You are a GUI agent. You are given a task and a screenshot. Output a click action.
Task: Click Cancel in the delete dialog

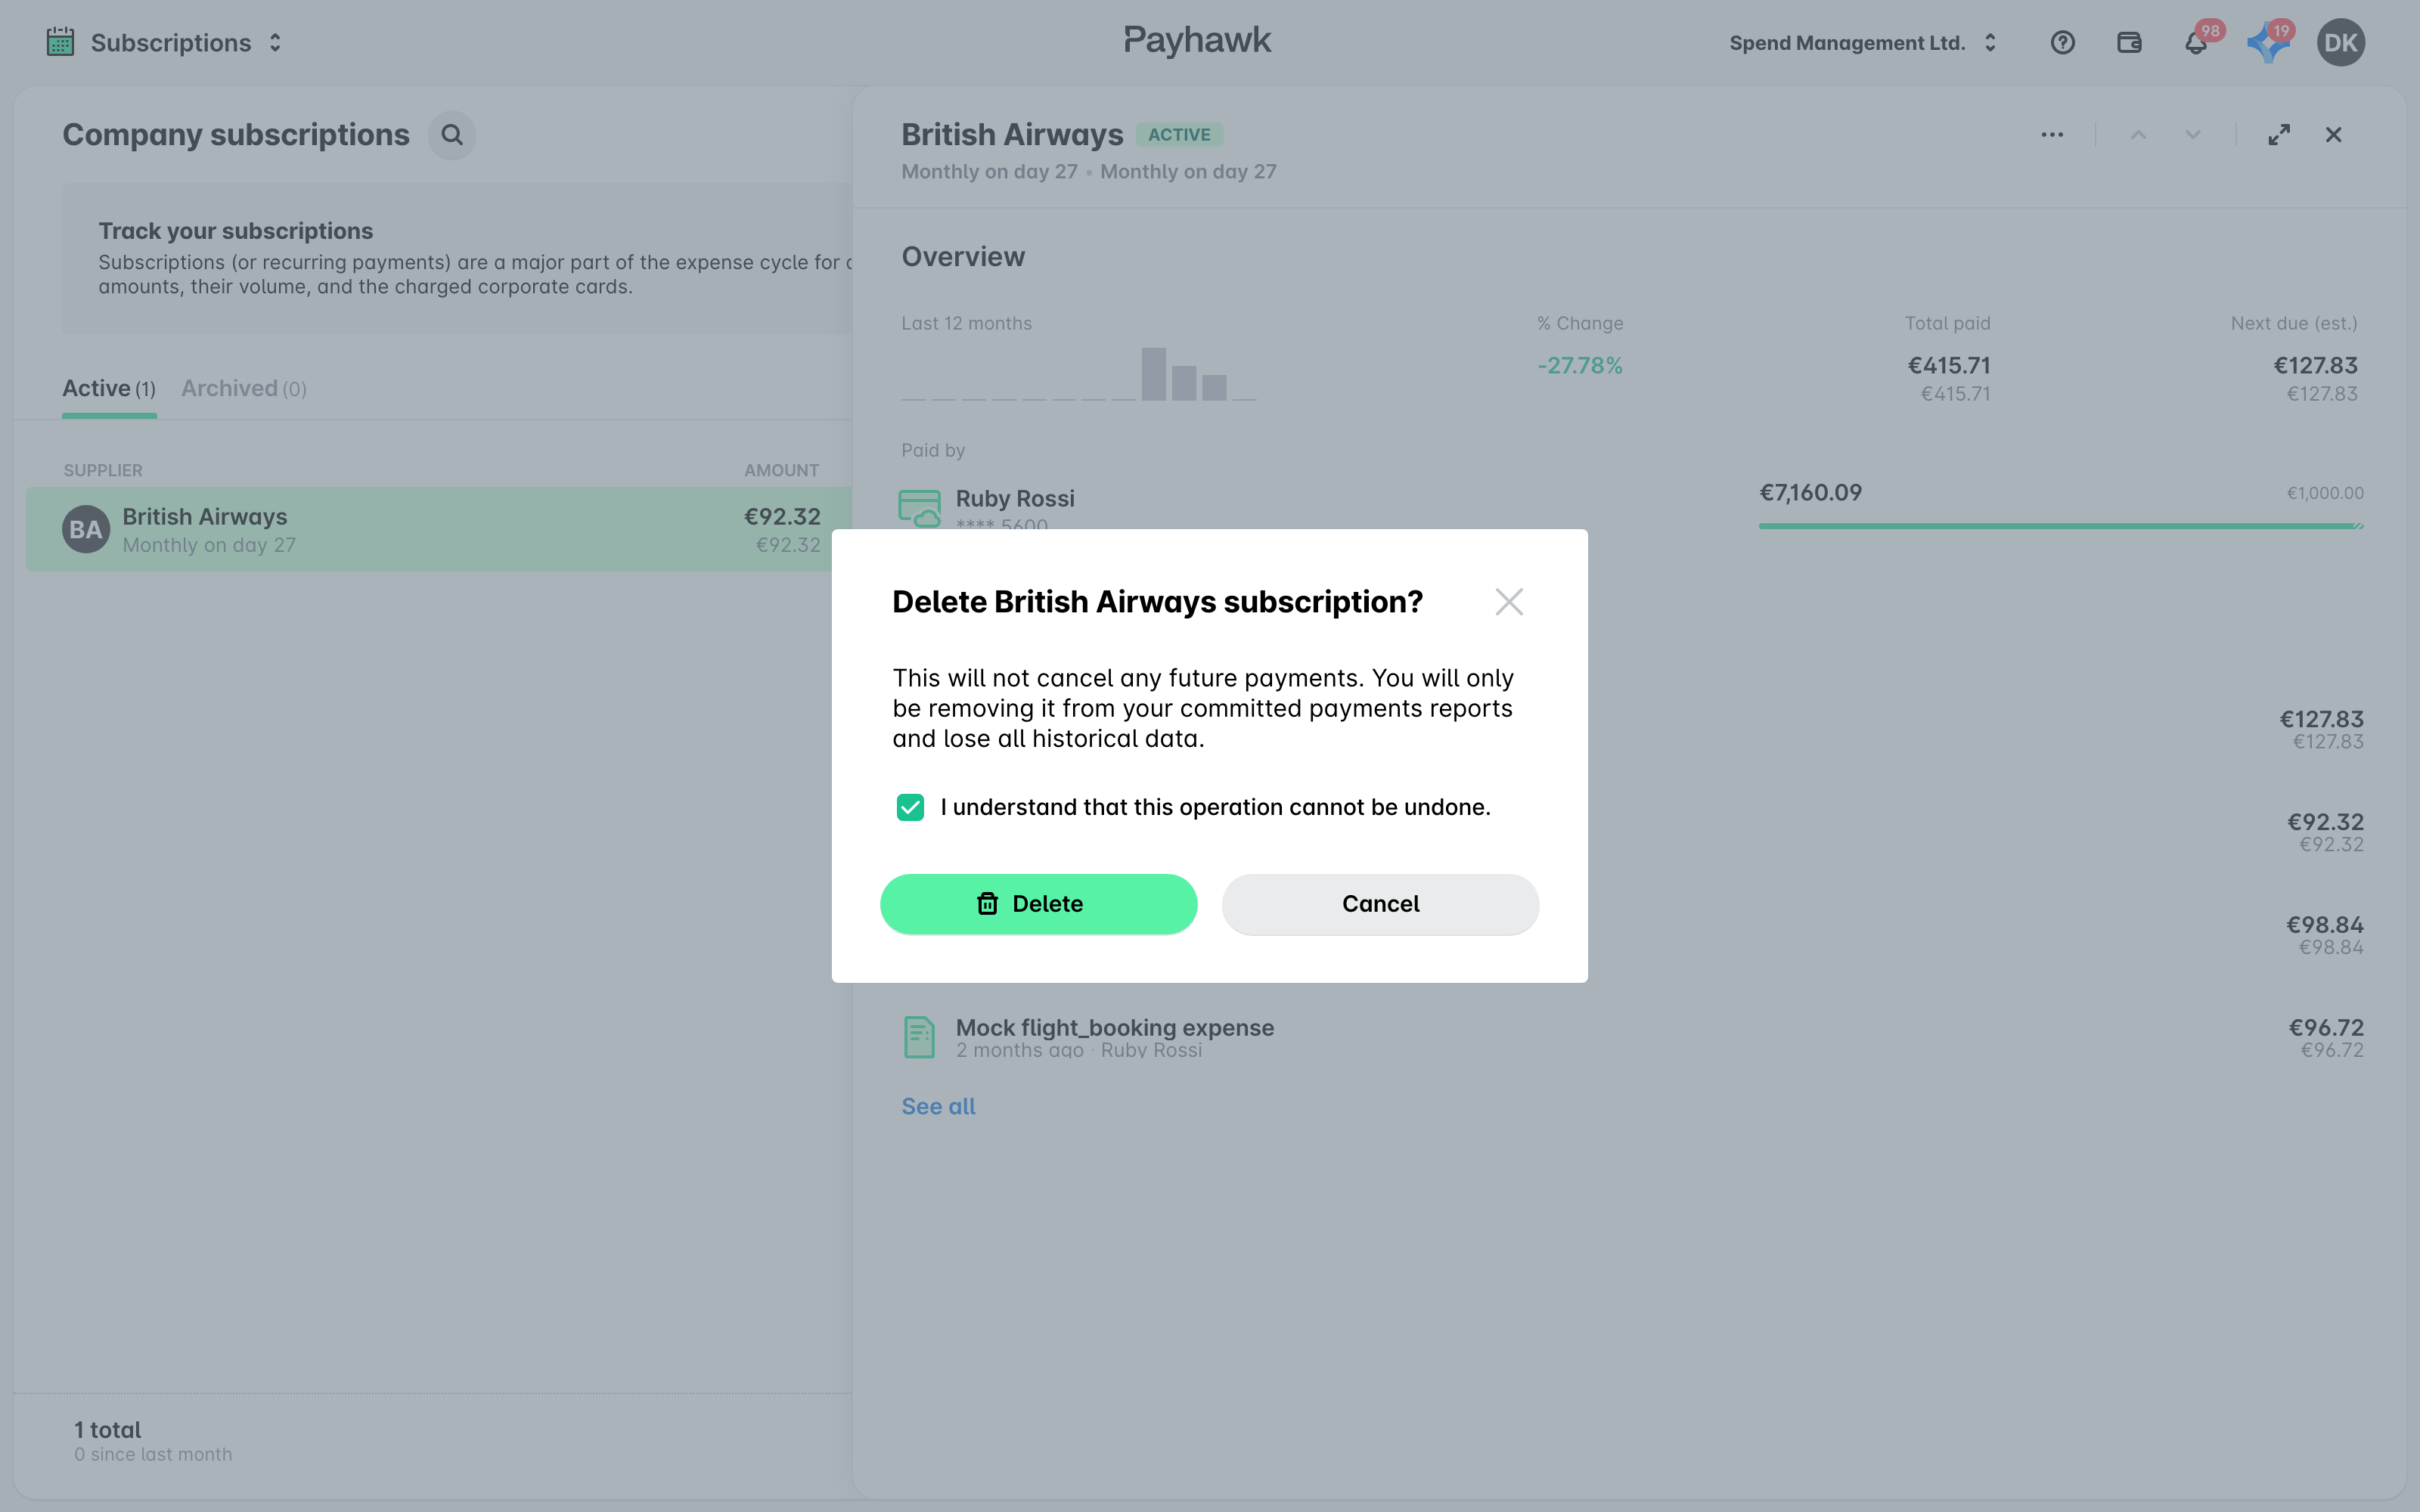click(x=1380, y=904)
